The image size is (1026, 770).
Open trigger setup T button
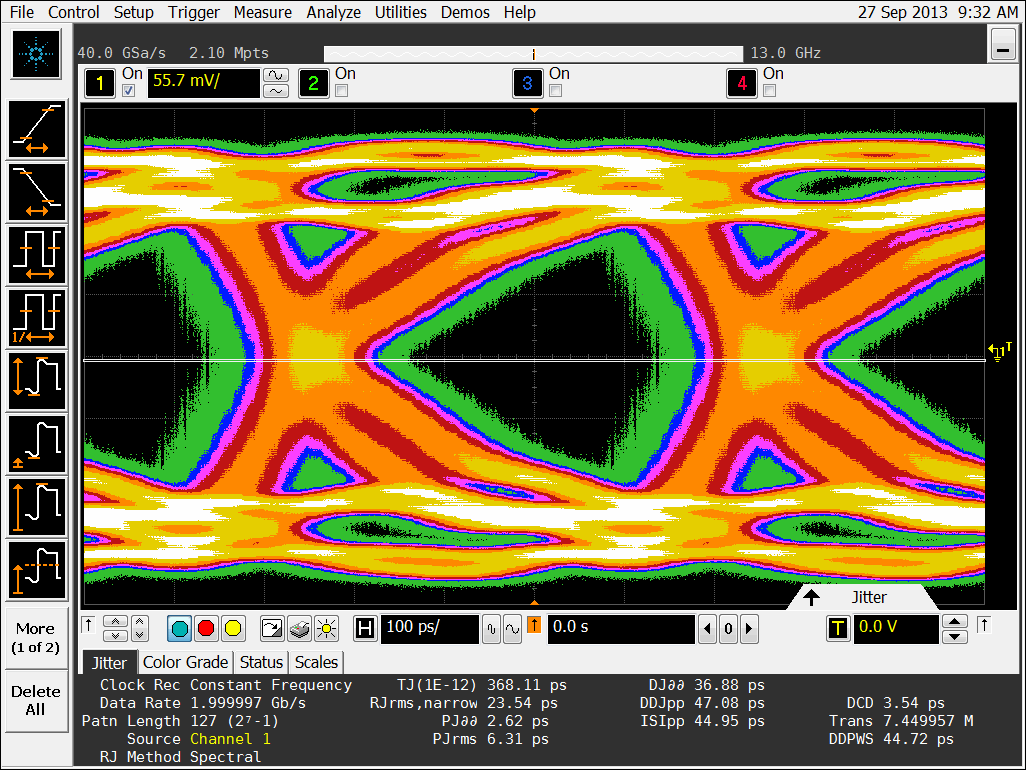click(838, 629)
